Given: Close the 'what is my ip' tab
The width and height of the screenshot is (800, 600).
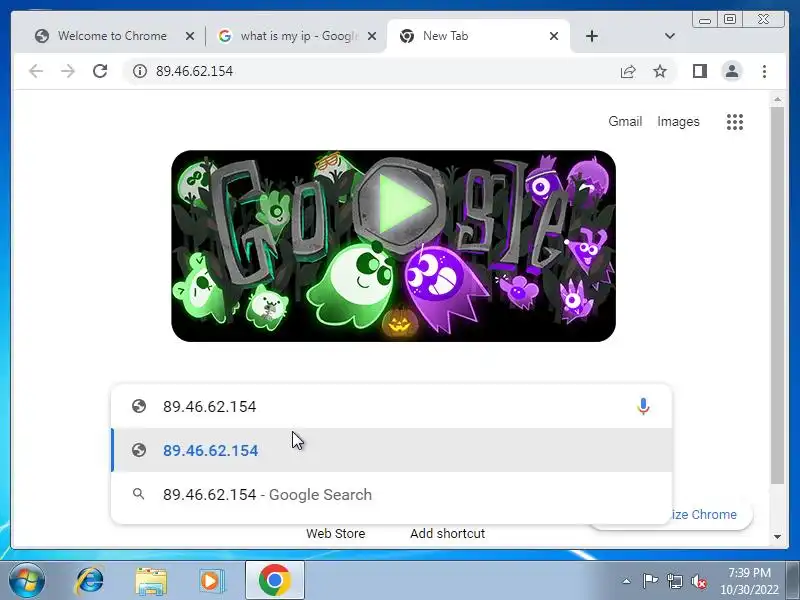Looking at the screenshot, I should coord(372,36).
